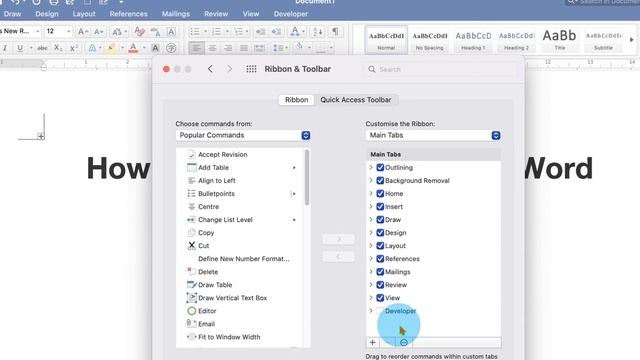Open the Design ribbon tab
The image size is (640, 360).
click(x=47, y=14)
